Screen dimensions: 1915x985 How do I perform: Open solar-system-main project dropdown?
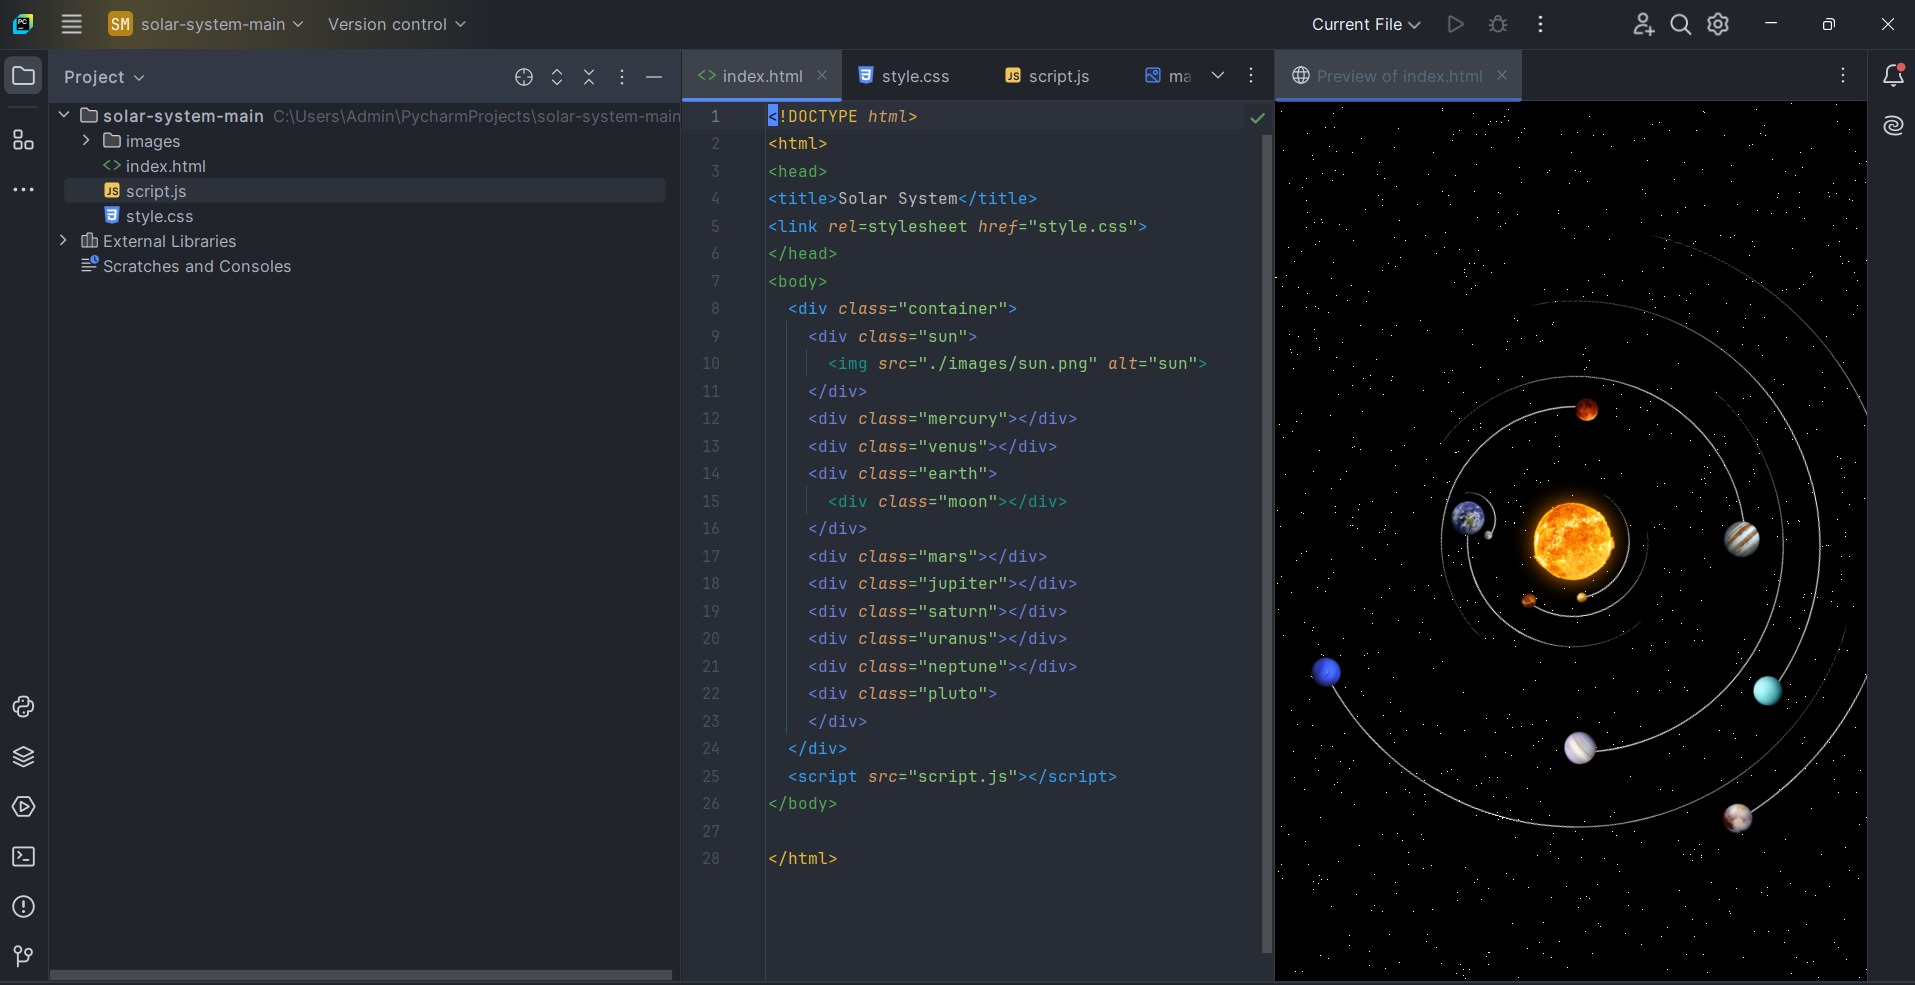pos(206,24)
